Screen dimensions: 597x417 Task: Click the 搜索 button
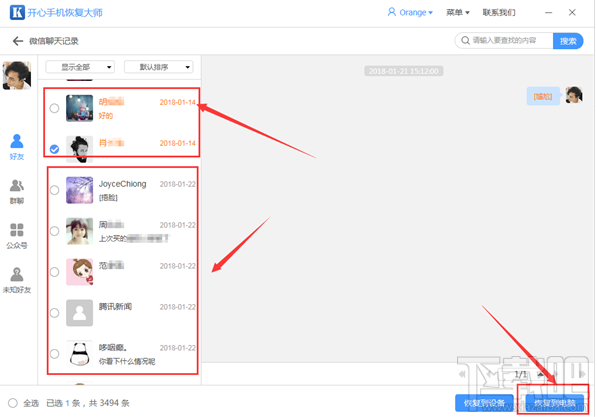(x=568, y=41)
